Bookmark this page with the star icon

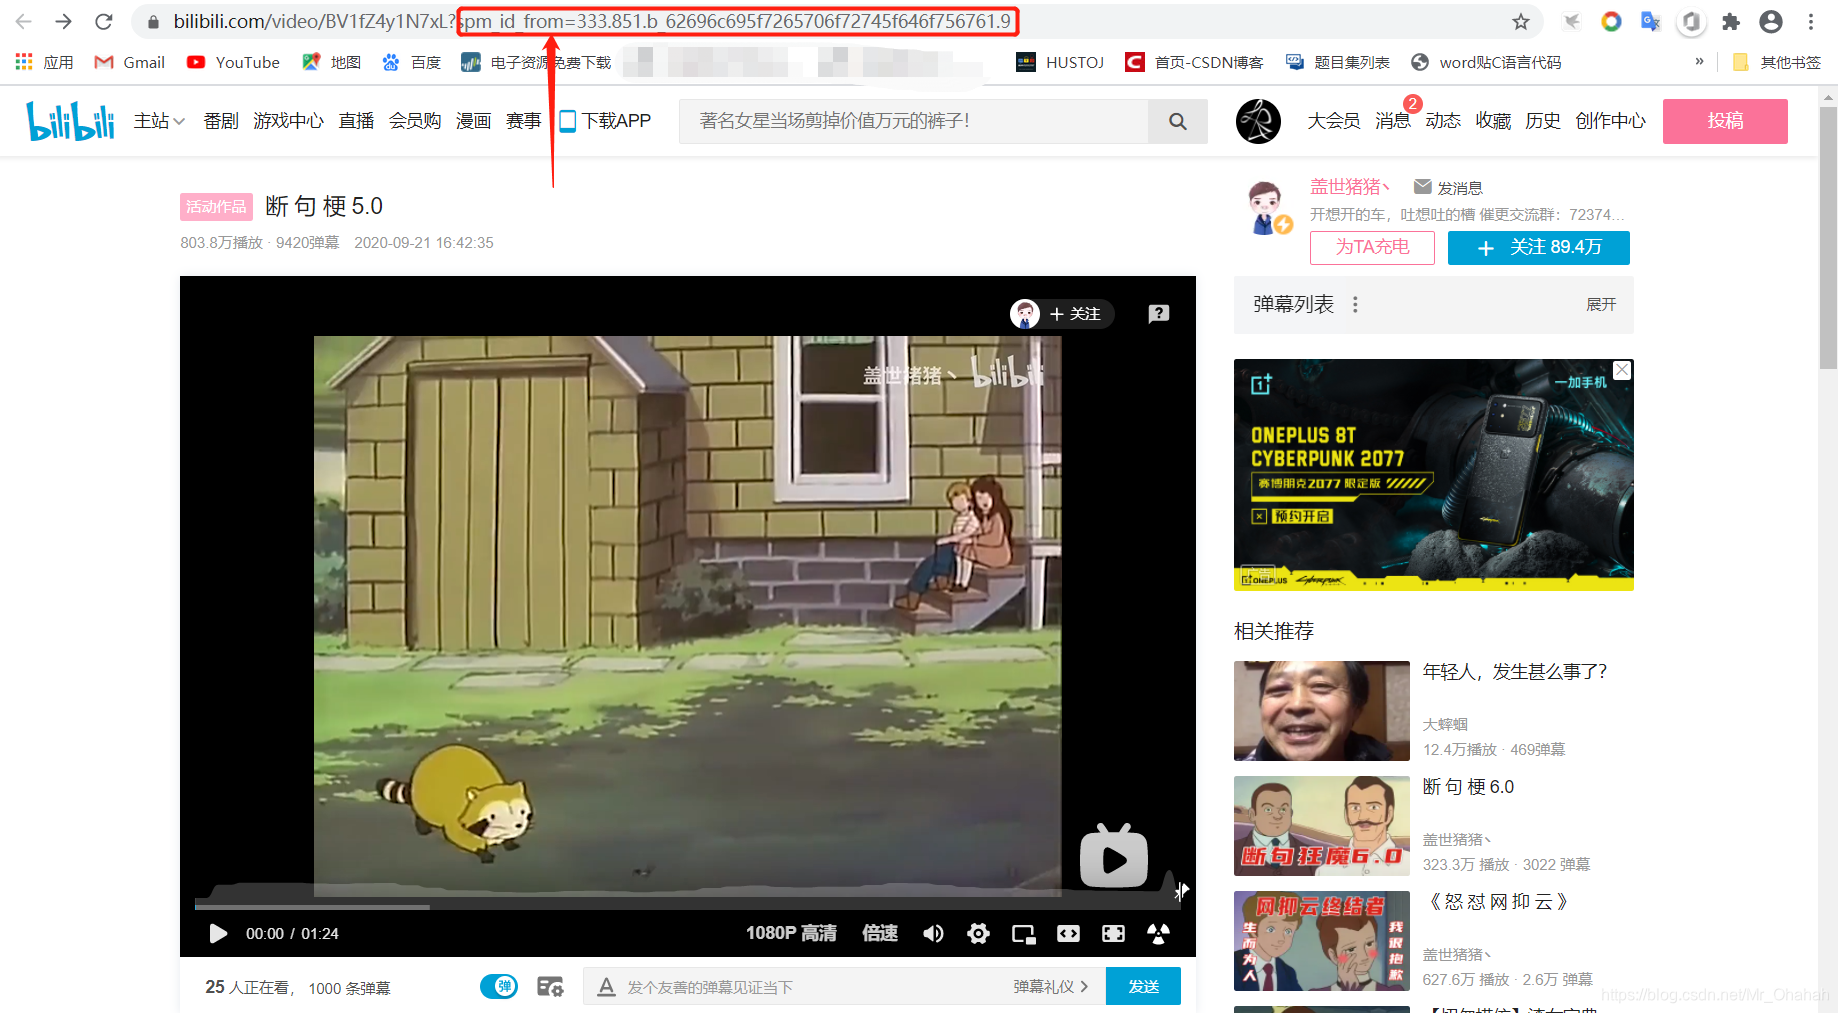[x=1521, y=21]
